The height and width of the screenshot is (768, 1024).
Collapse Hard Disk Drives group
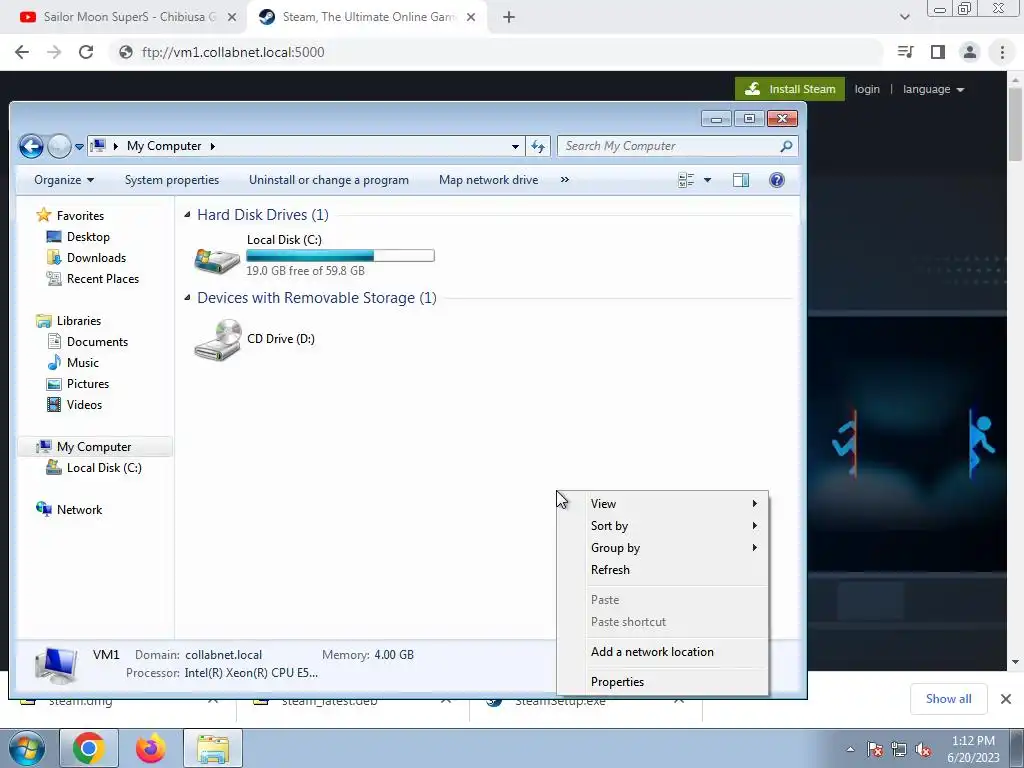click(187, 214)
